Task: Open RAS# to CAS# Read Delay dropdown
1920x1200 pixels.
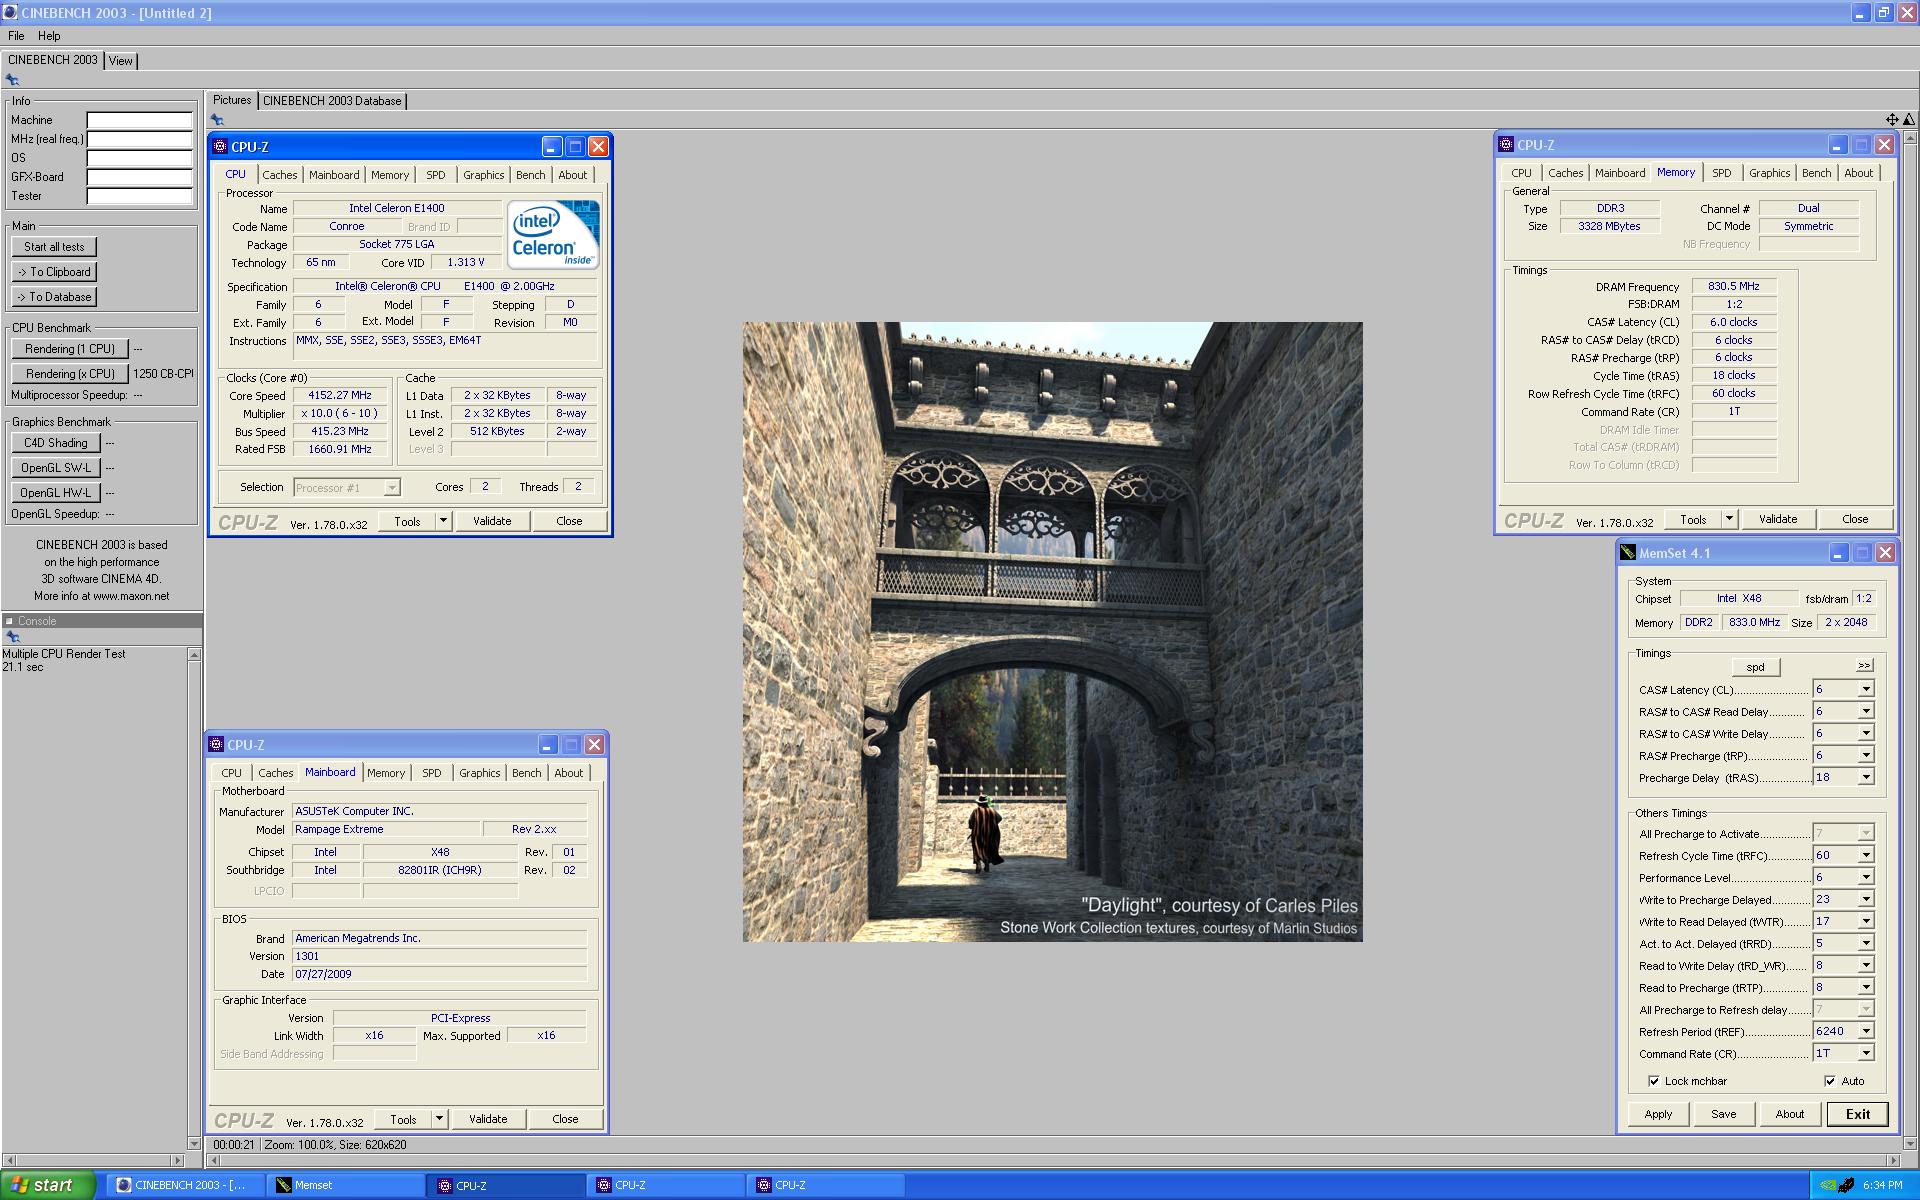Action: (x=1865, y=711)
